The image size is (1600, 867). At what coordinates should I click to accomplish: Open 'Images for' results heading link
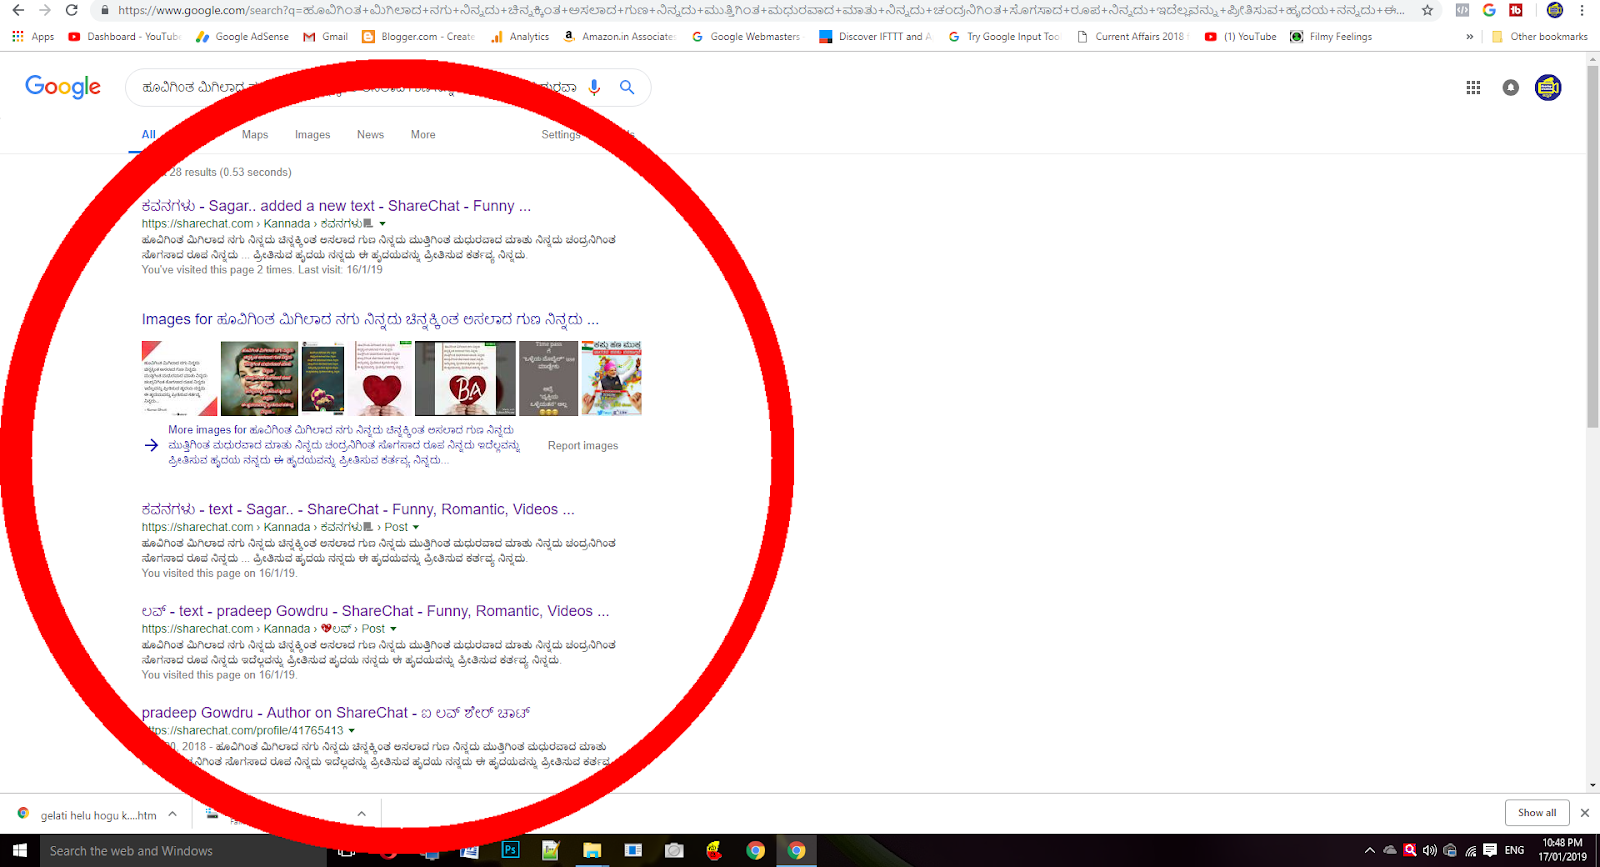click(x=370, y=320)
